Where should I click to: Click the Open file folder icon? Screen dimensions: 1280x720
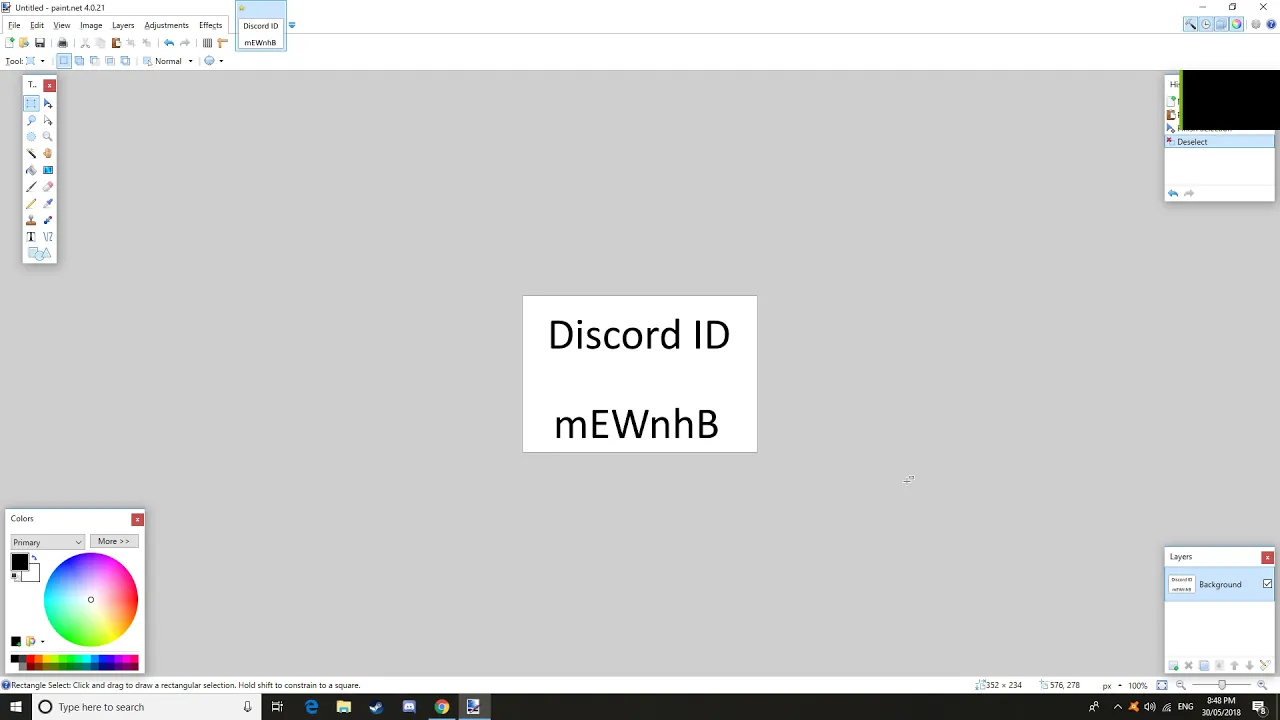point(24,43)
